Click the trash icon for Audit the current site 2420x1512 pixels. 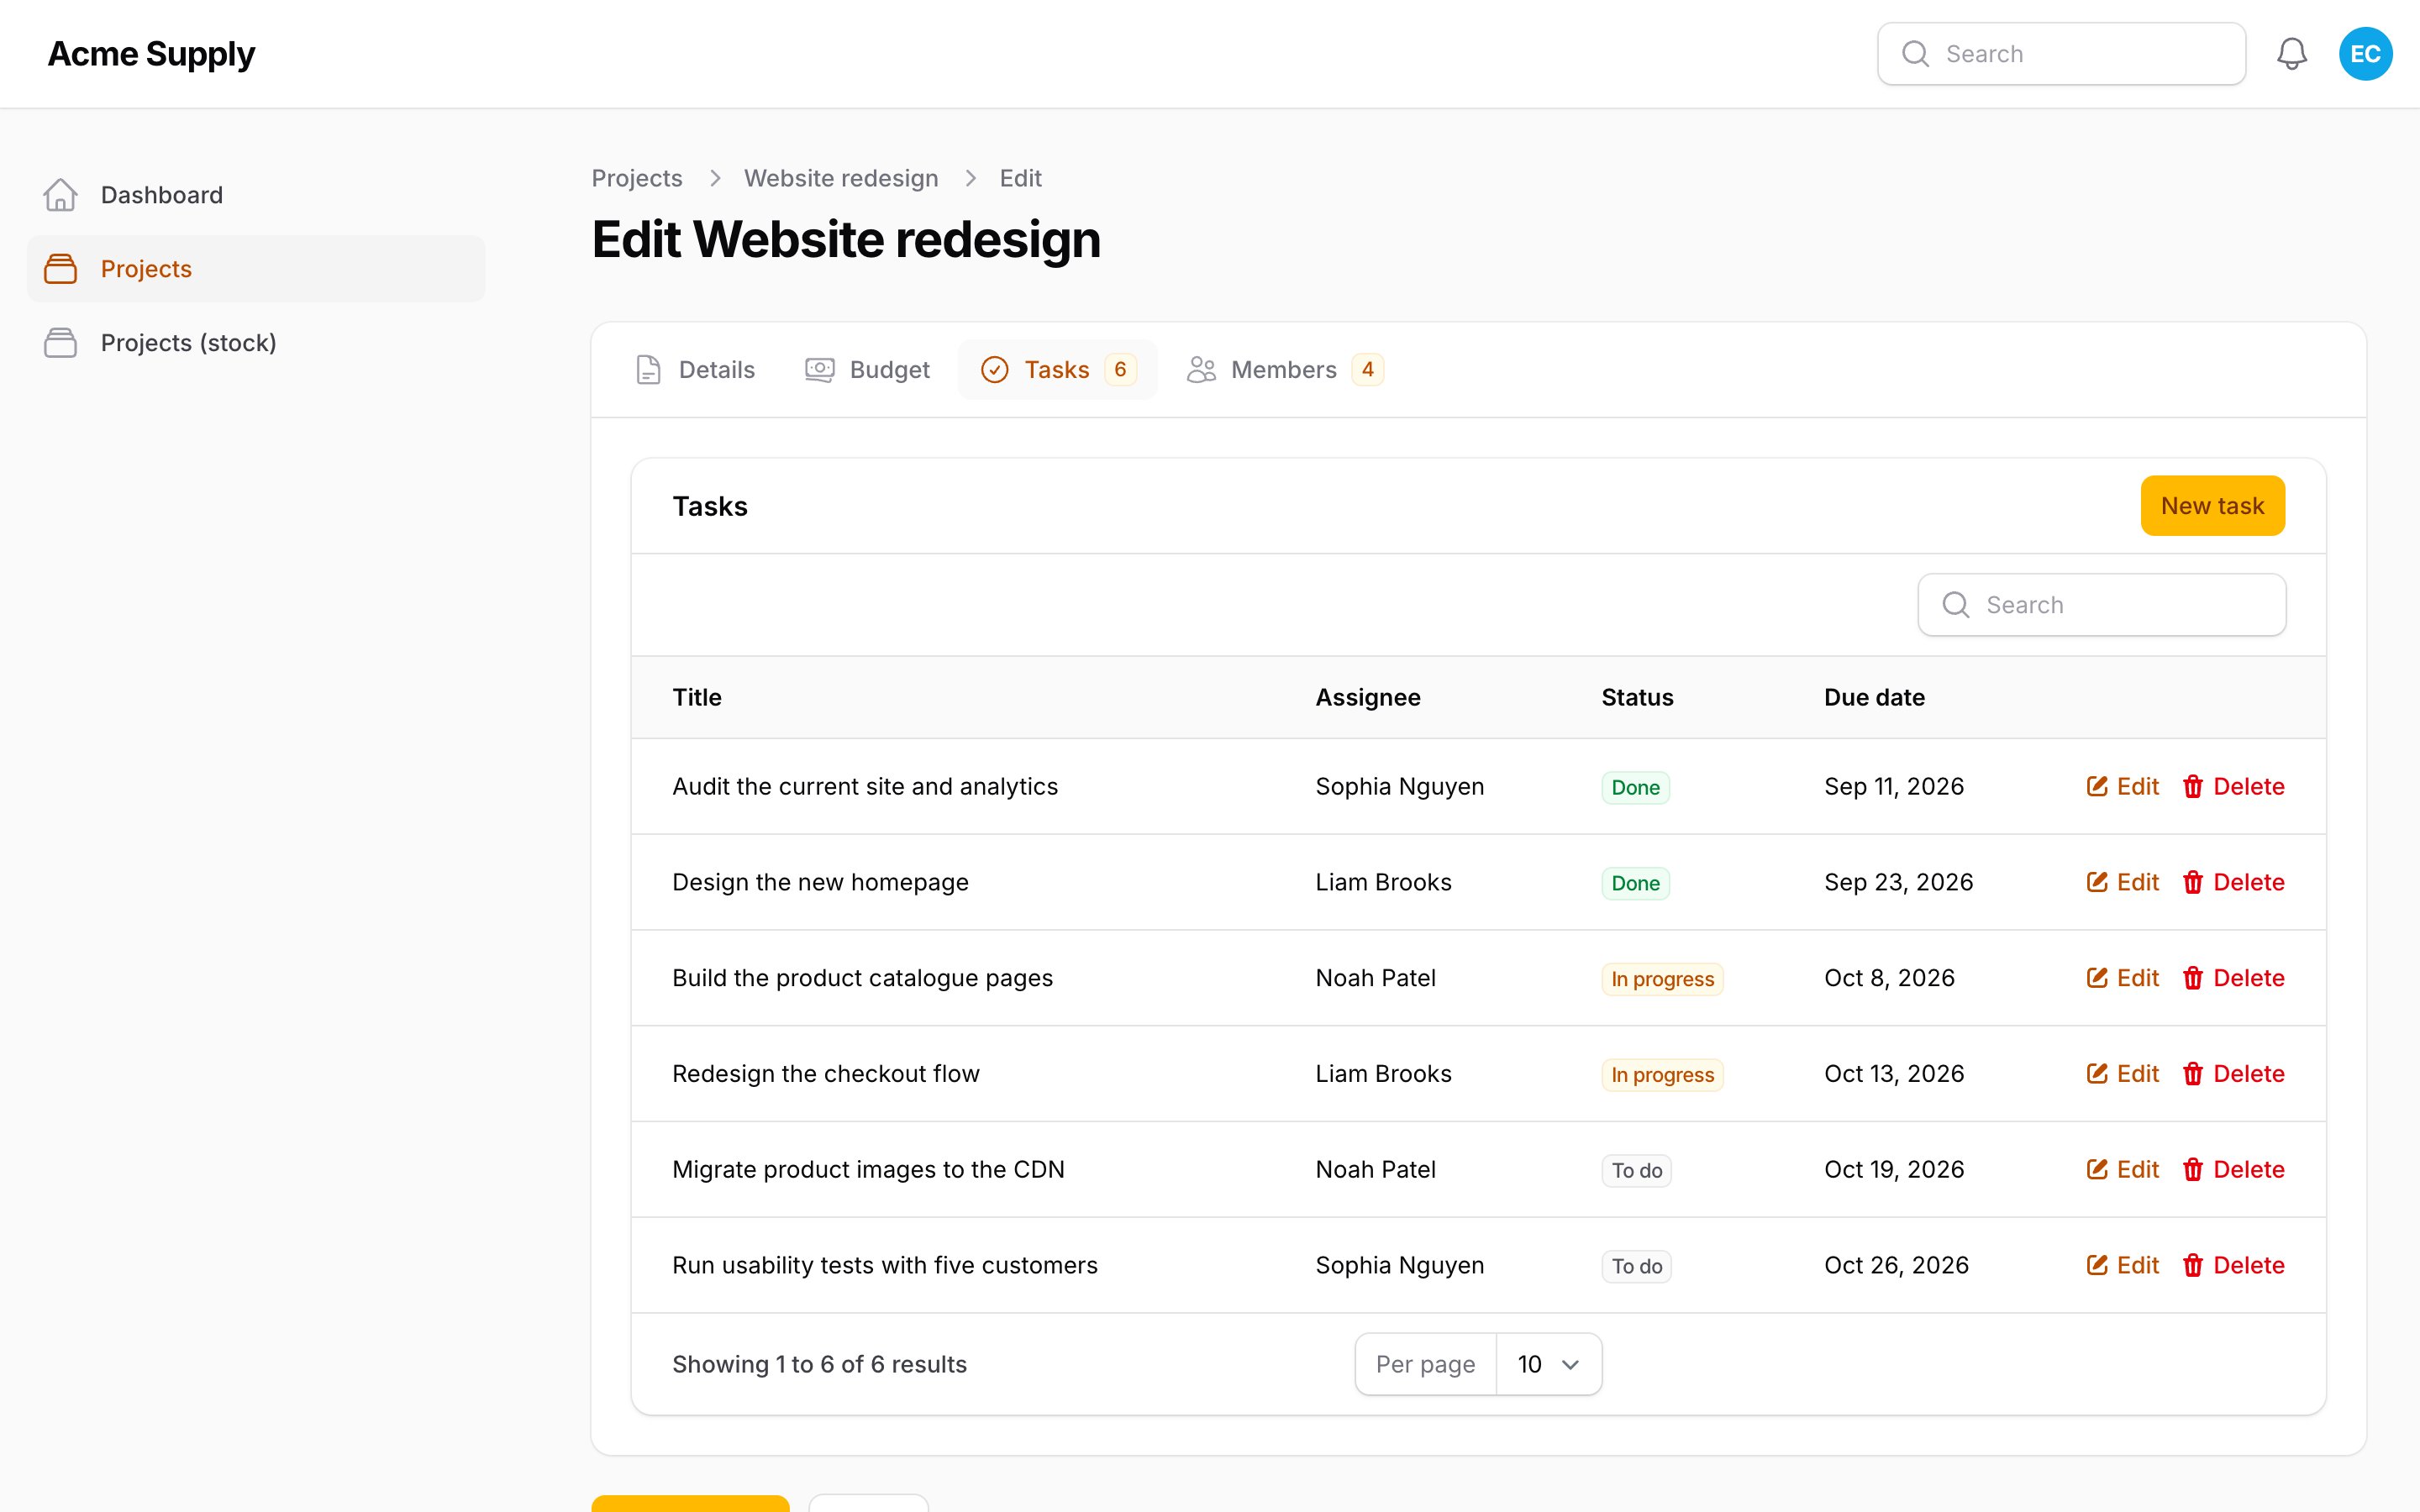point(2193,787)
